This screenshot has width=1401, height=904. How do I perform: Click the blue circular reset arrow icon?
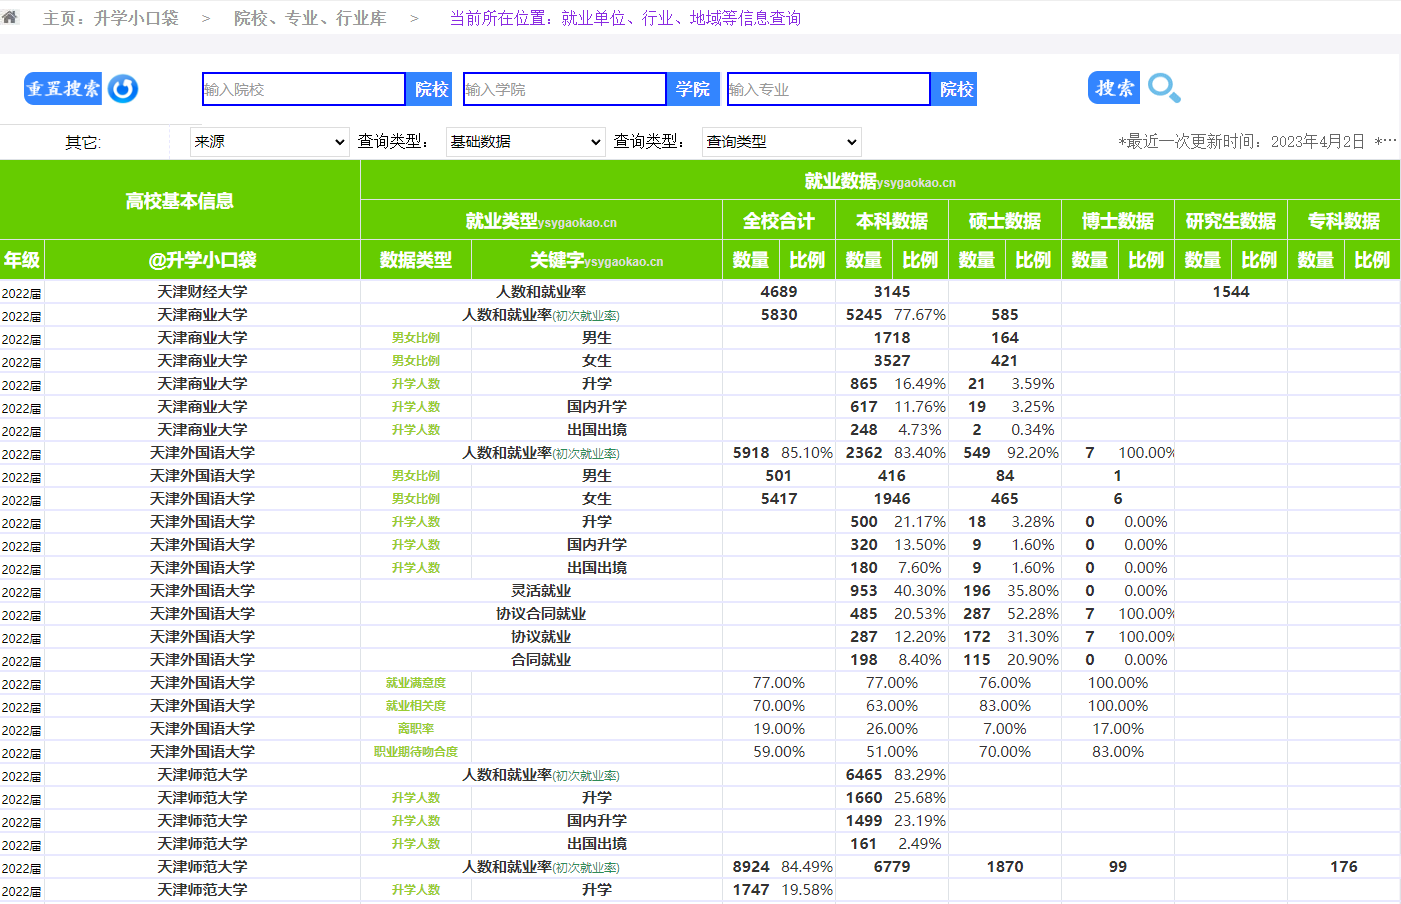(123, 89)
